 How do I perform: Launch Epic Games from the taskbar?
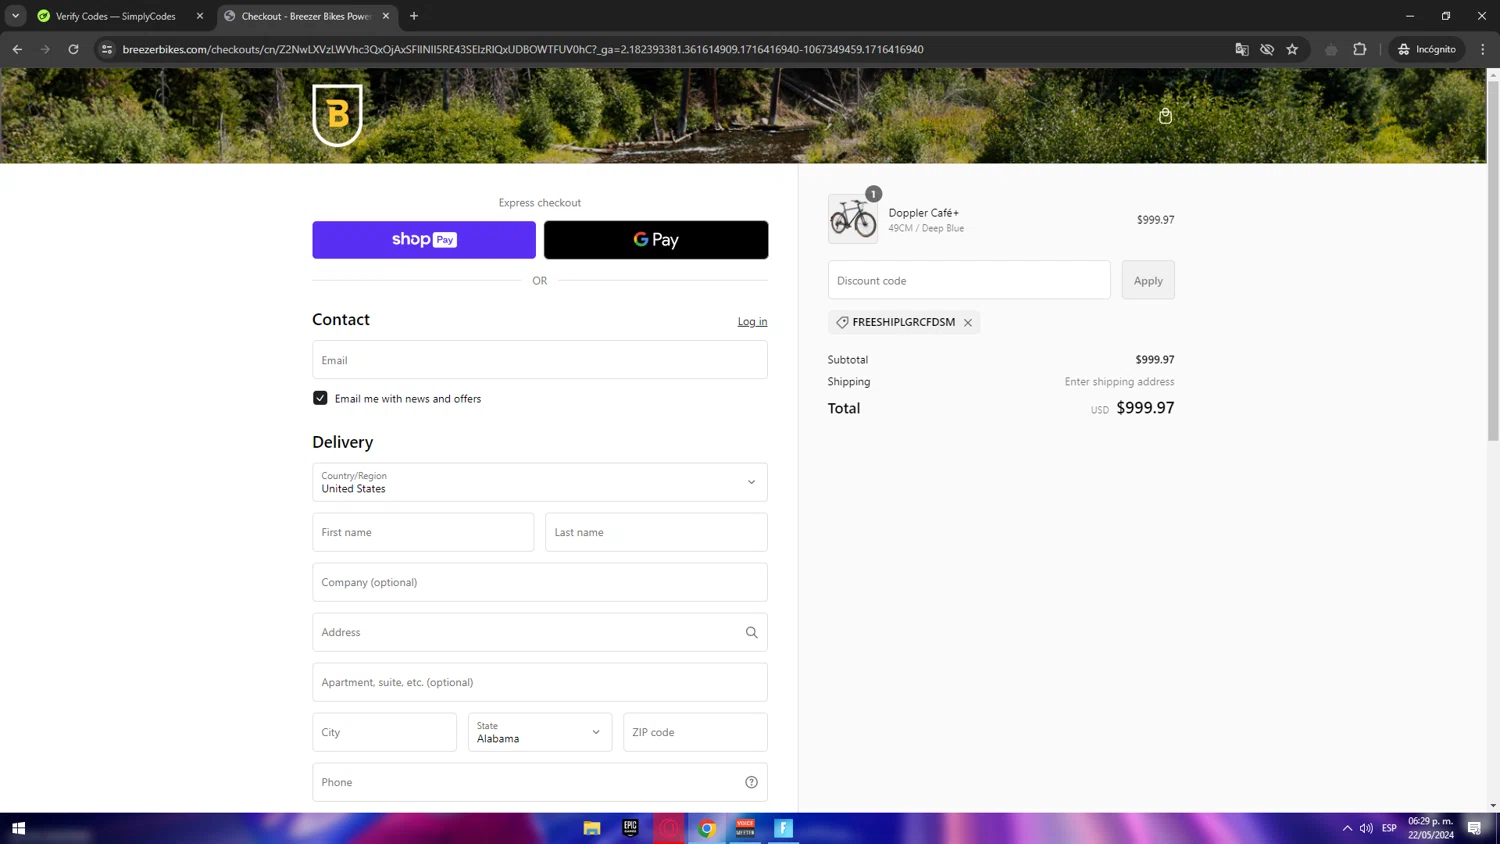pos(630,828)
